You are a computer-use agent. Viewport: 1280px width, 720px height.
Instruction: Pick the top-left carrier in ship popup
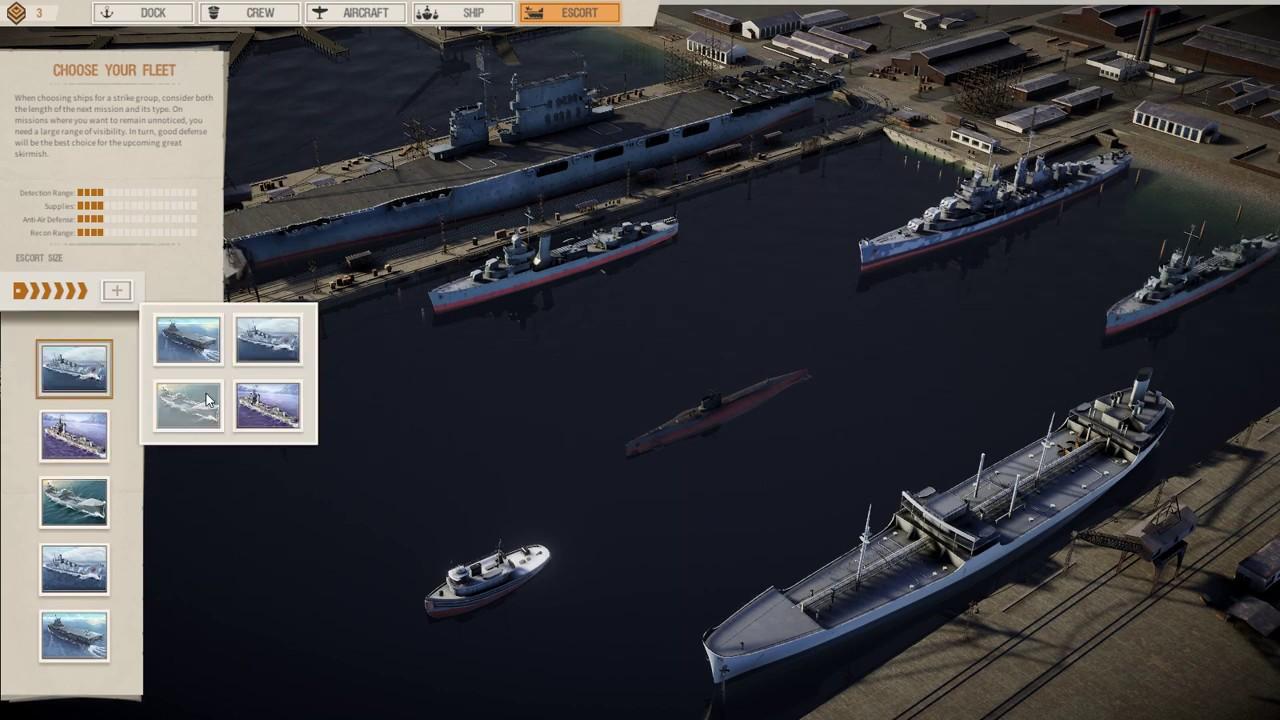point(188,340)
